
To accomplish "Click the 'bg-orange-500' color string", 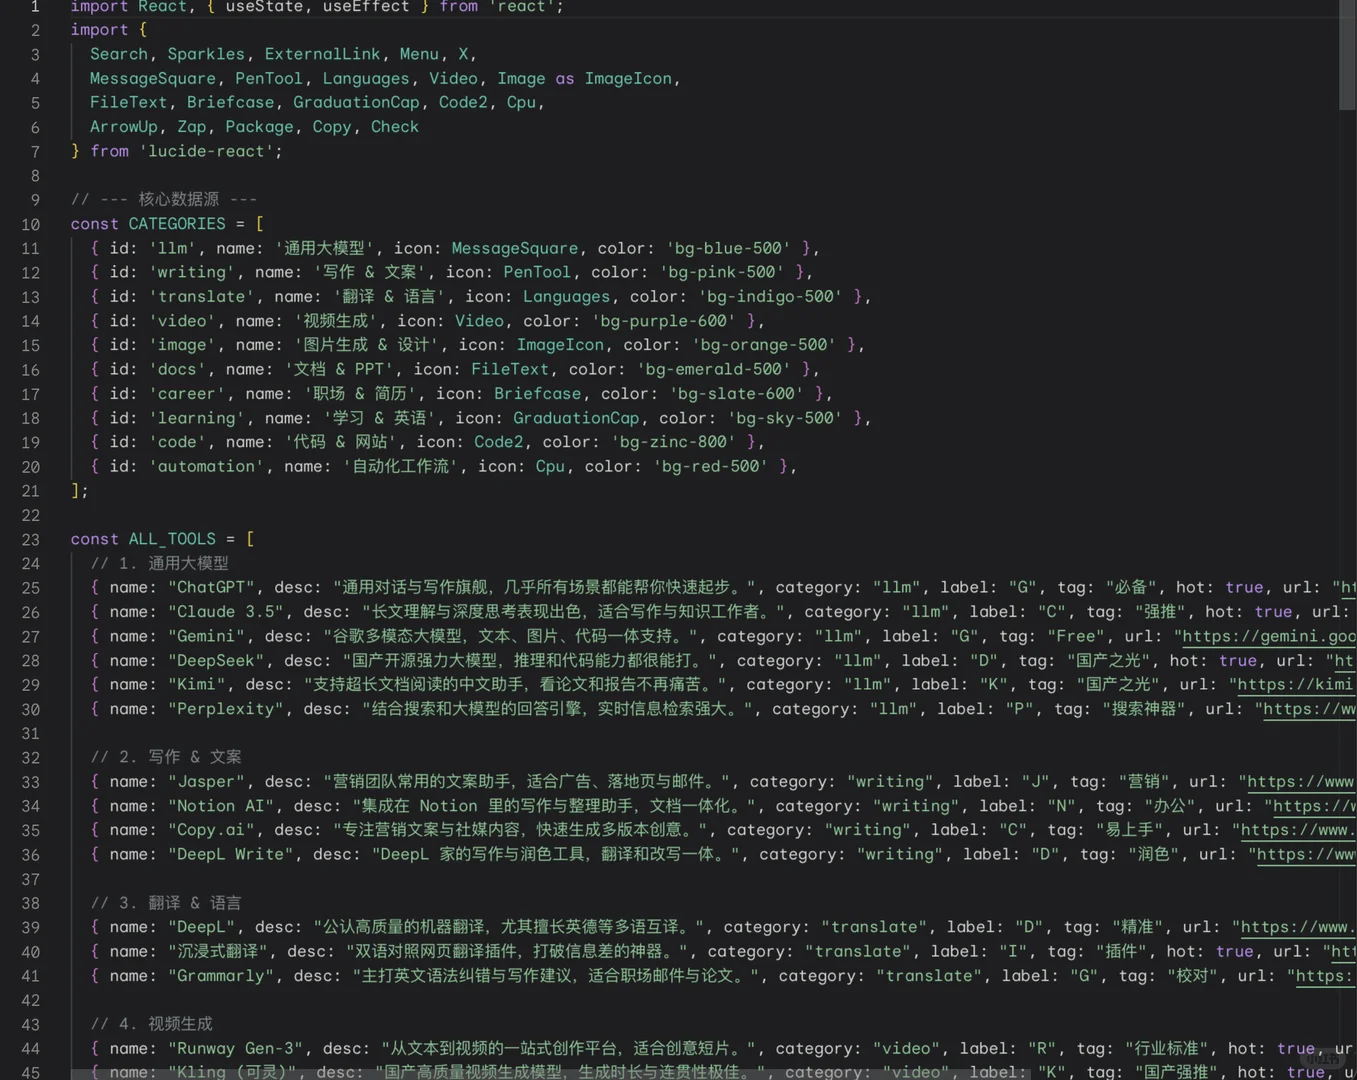I will tap(766, 345).
